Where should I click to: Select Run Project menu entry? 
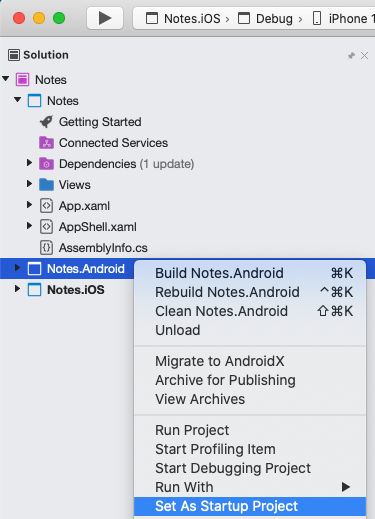click(x=250, y=430)
